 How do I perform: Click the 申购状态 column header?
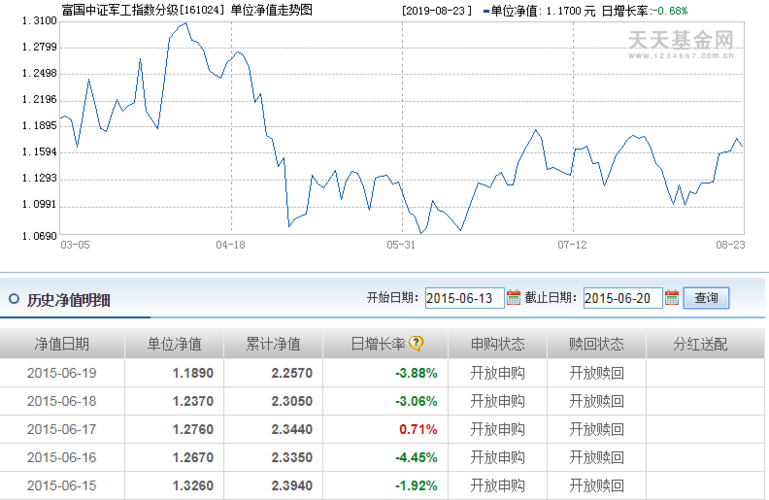[498, 344]
